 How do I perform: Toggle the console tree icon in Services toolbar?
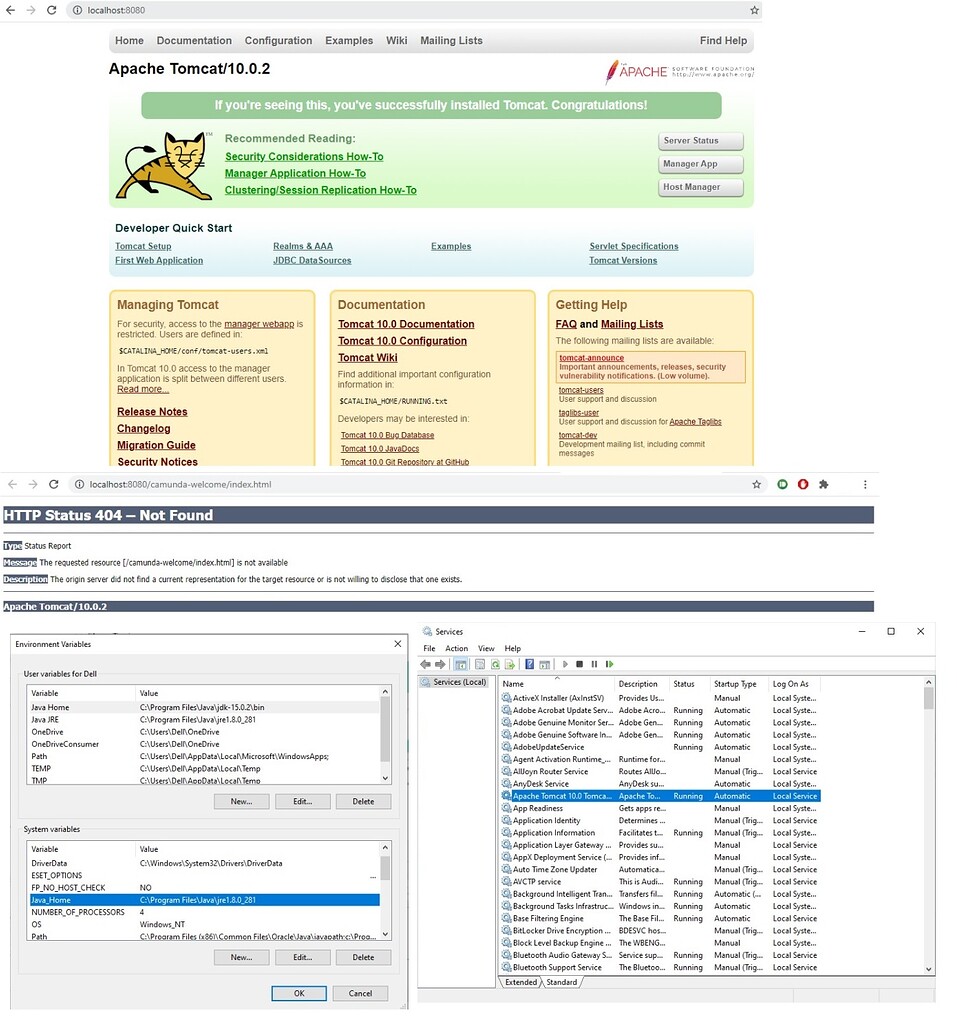[462, 663]
